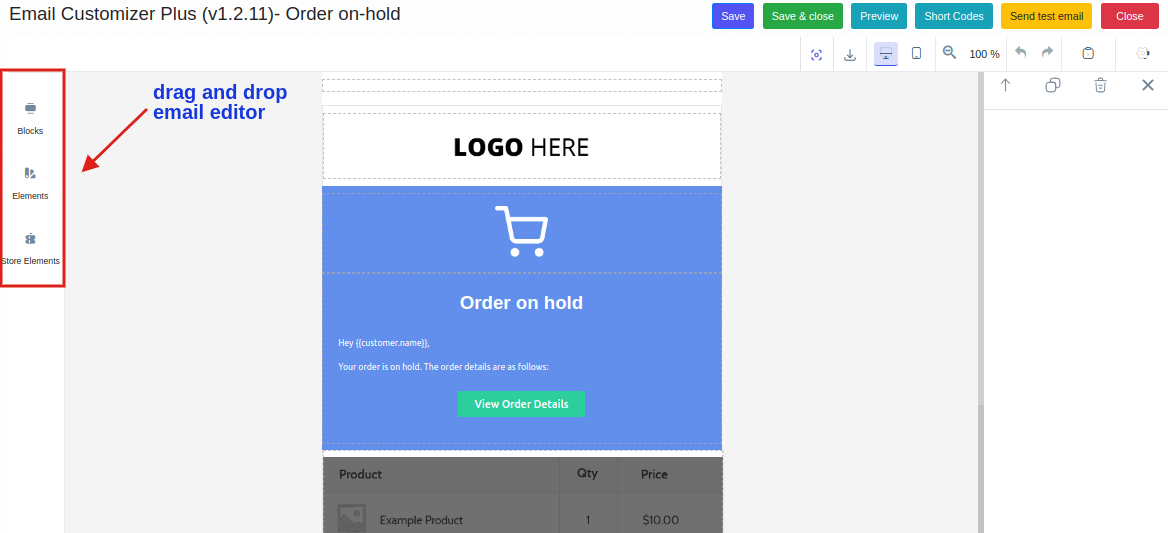Screen dimensions: 1168x533
Task: Close the right side panel with X
Action: pos(1148,86)
